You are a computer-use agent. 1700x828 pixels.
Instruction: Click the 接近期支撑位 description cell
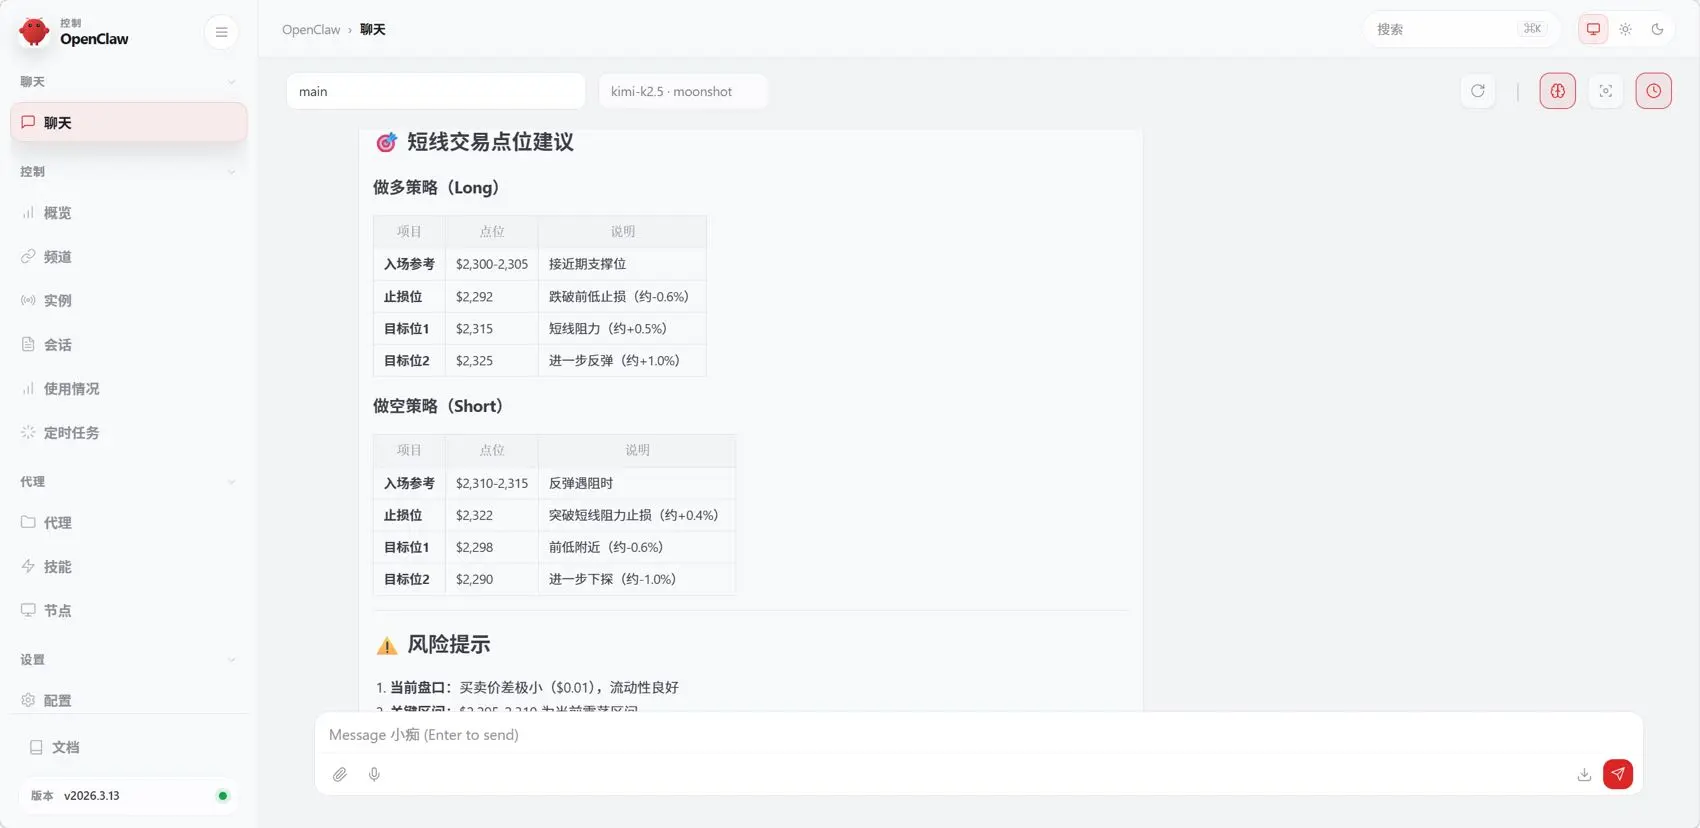[x=622, y=264]
